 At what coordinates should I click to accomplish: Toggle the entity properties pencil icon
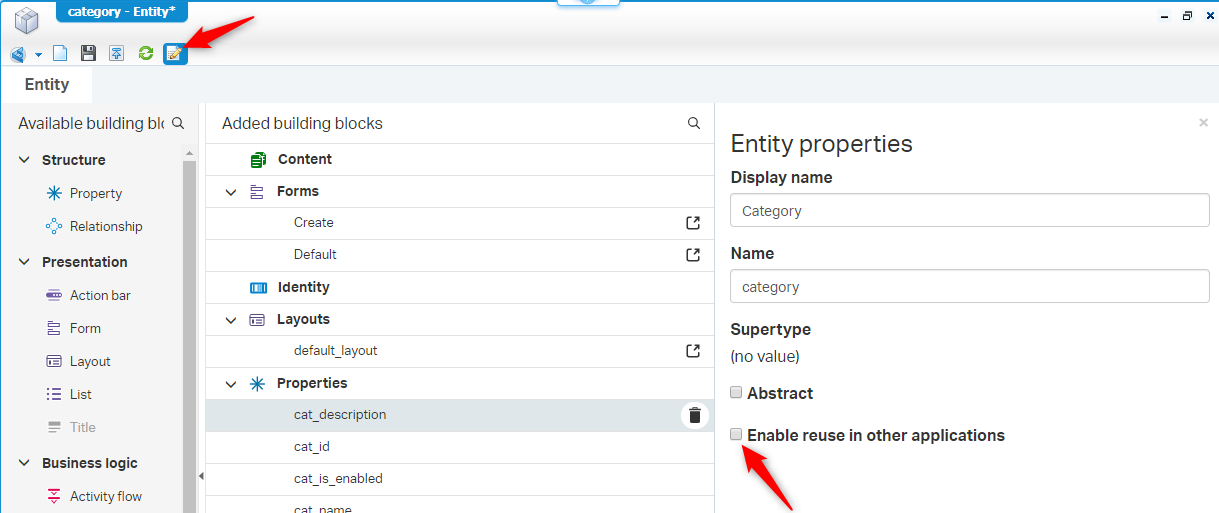175,53
